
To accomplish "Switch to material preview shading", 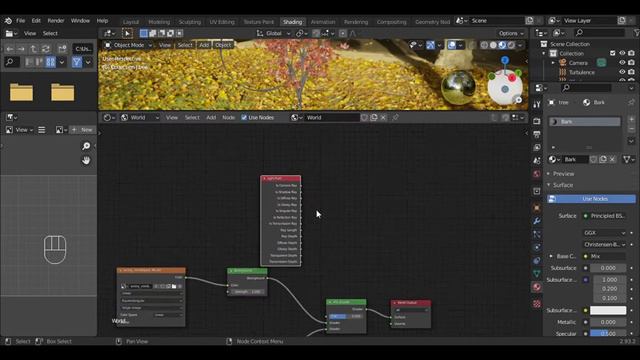I will (502, 45).
